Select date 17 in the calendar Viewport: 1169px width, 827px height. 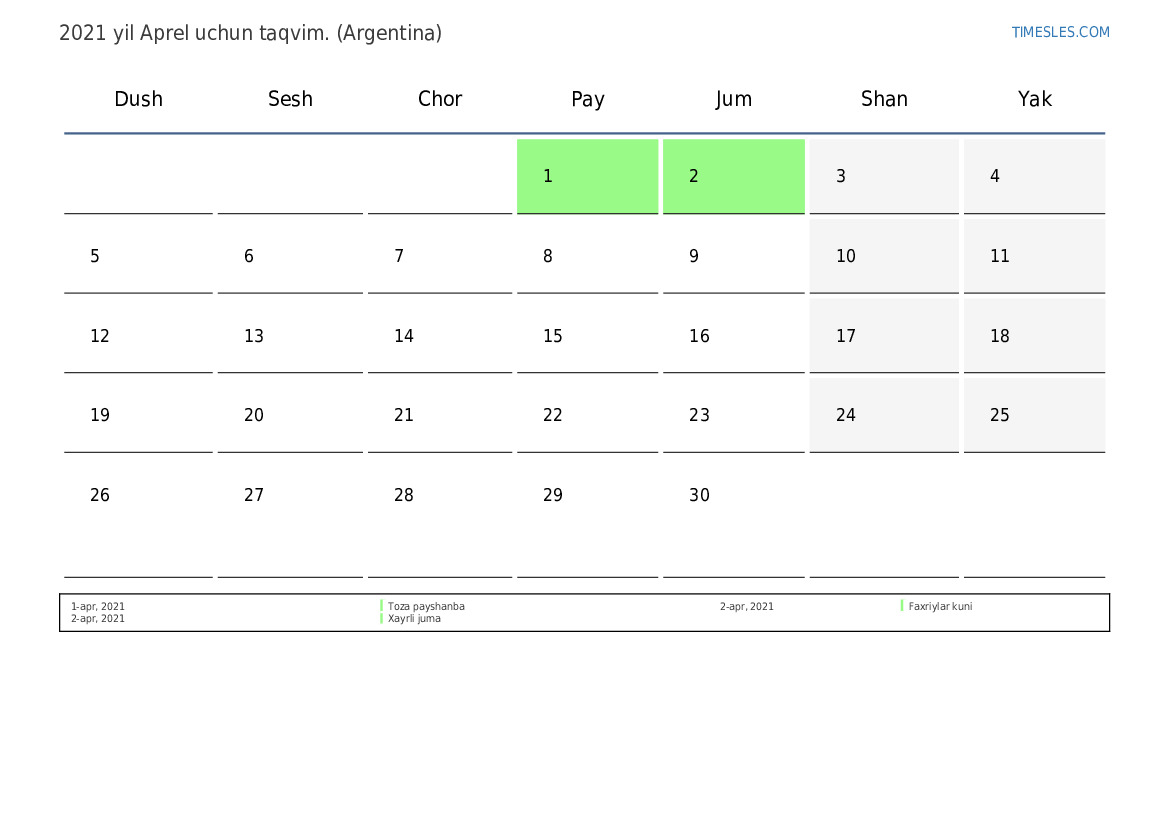[884, 336]
